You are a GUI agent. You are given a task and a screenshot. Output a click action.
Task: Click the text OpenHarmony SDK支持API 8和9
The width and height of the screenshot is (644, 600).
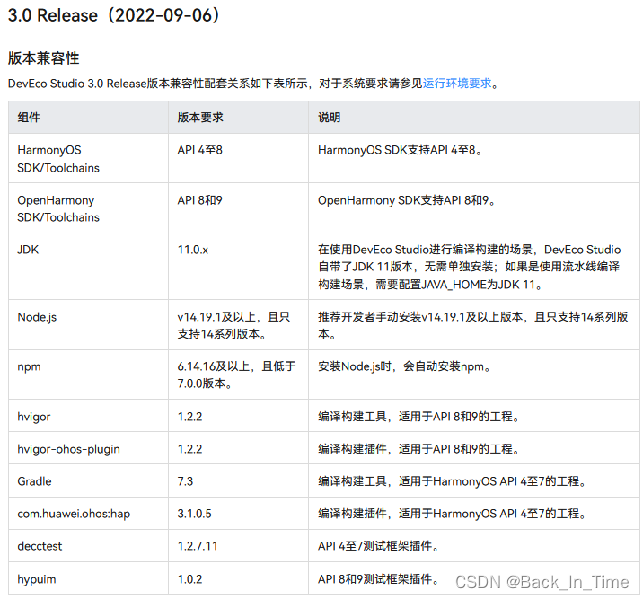coord(406,200)
